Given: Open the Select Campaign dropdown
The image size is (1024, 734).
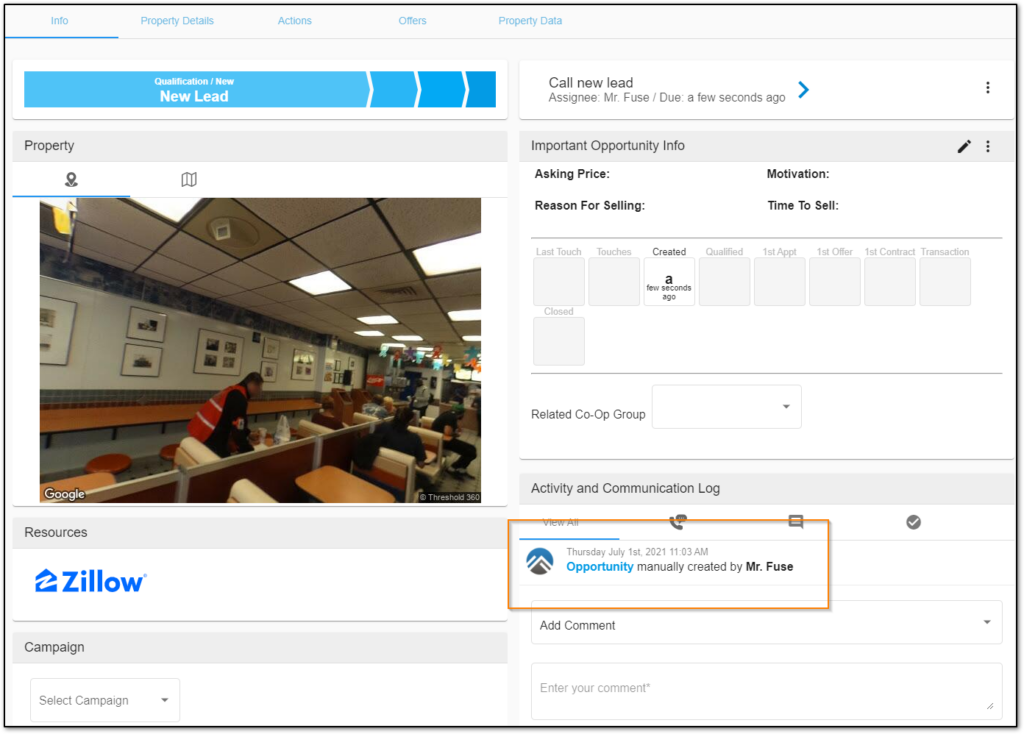Looking at the screenshot, I should 105,700.
